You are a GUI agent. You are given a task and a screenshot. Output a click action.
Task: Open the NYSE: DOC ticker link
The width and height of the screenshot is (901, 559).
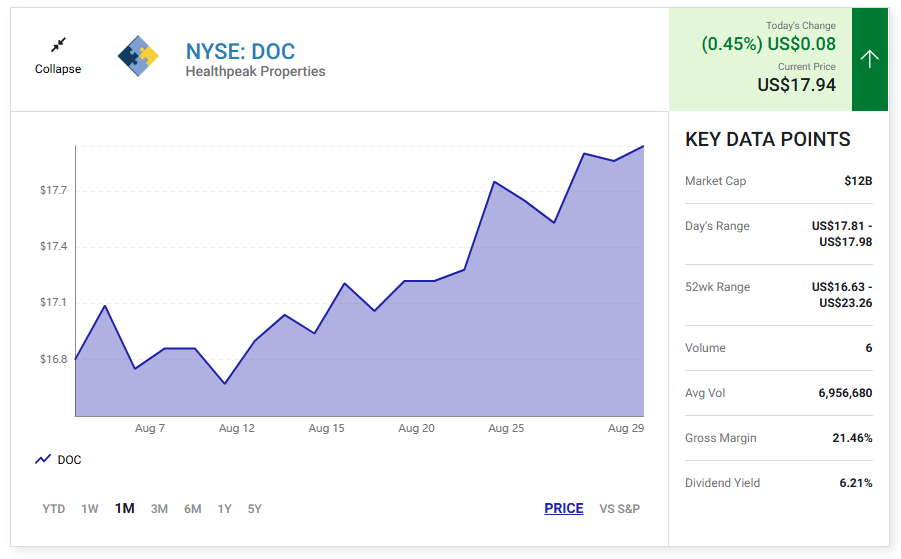point(240,52)
